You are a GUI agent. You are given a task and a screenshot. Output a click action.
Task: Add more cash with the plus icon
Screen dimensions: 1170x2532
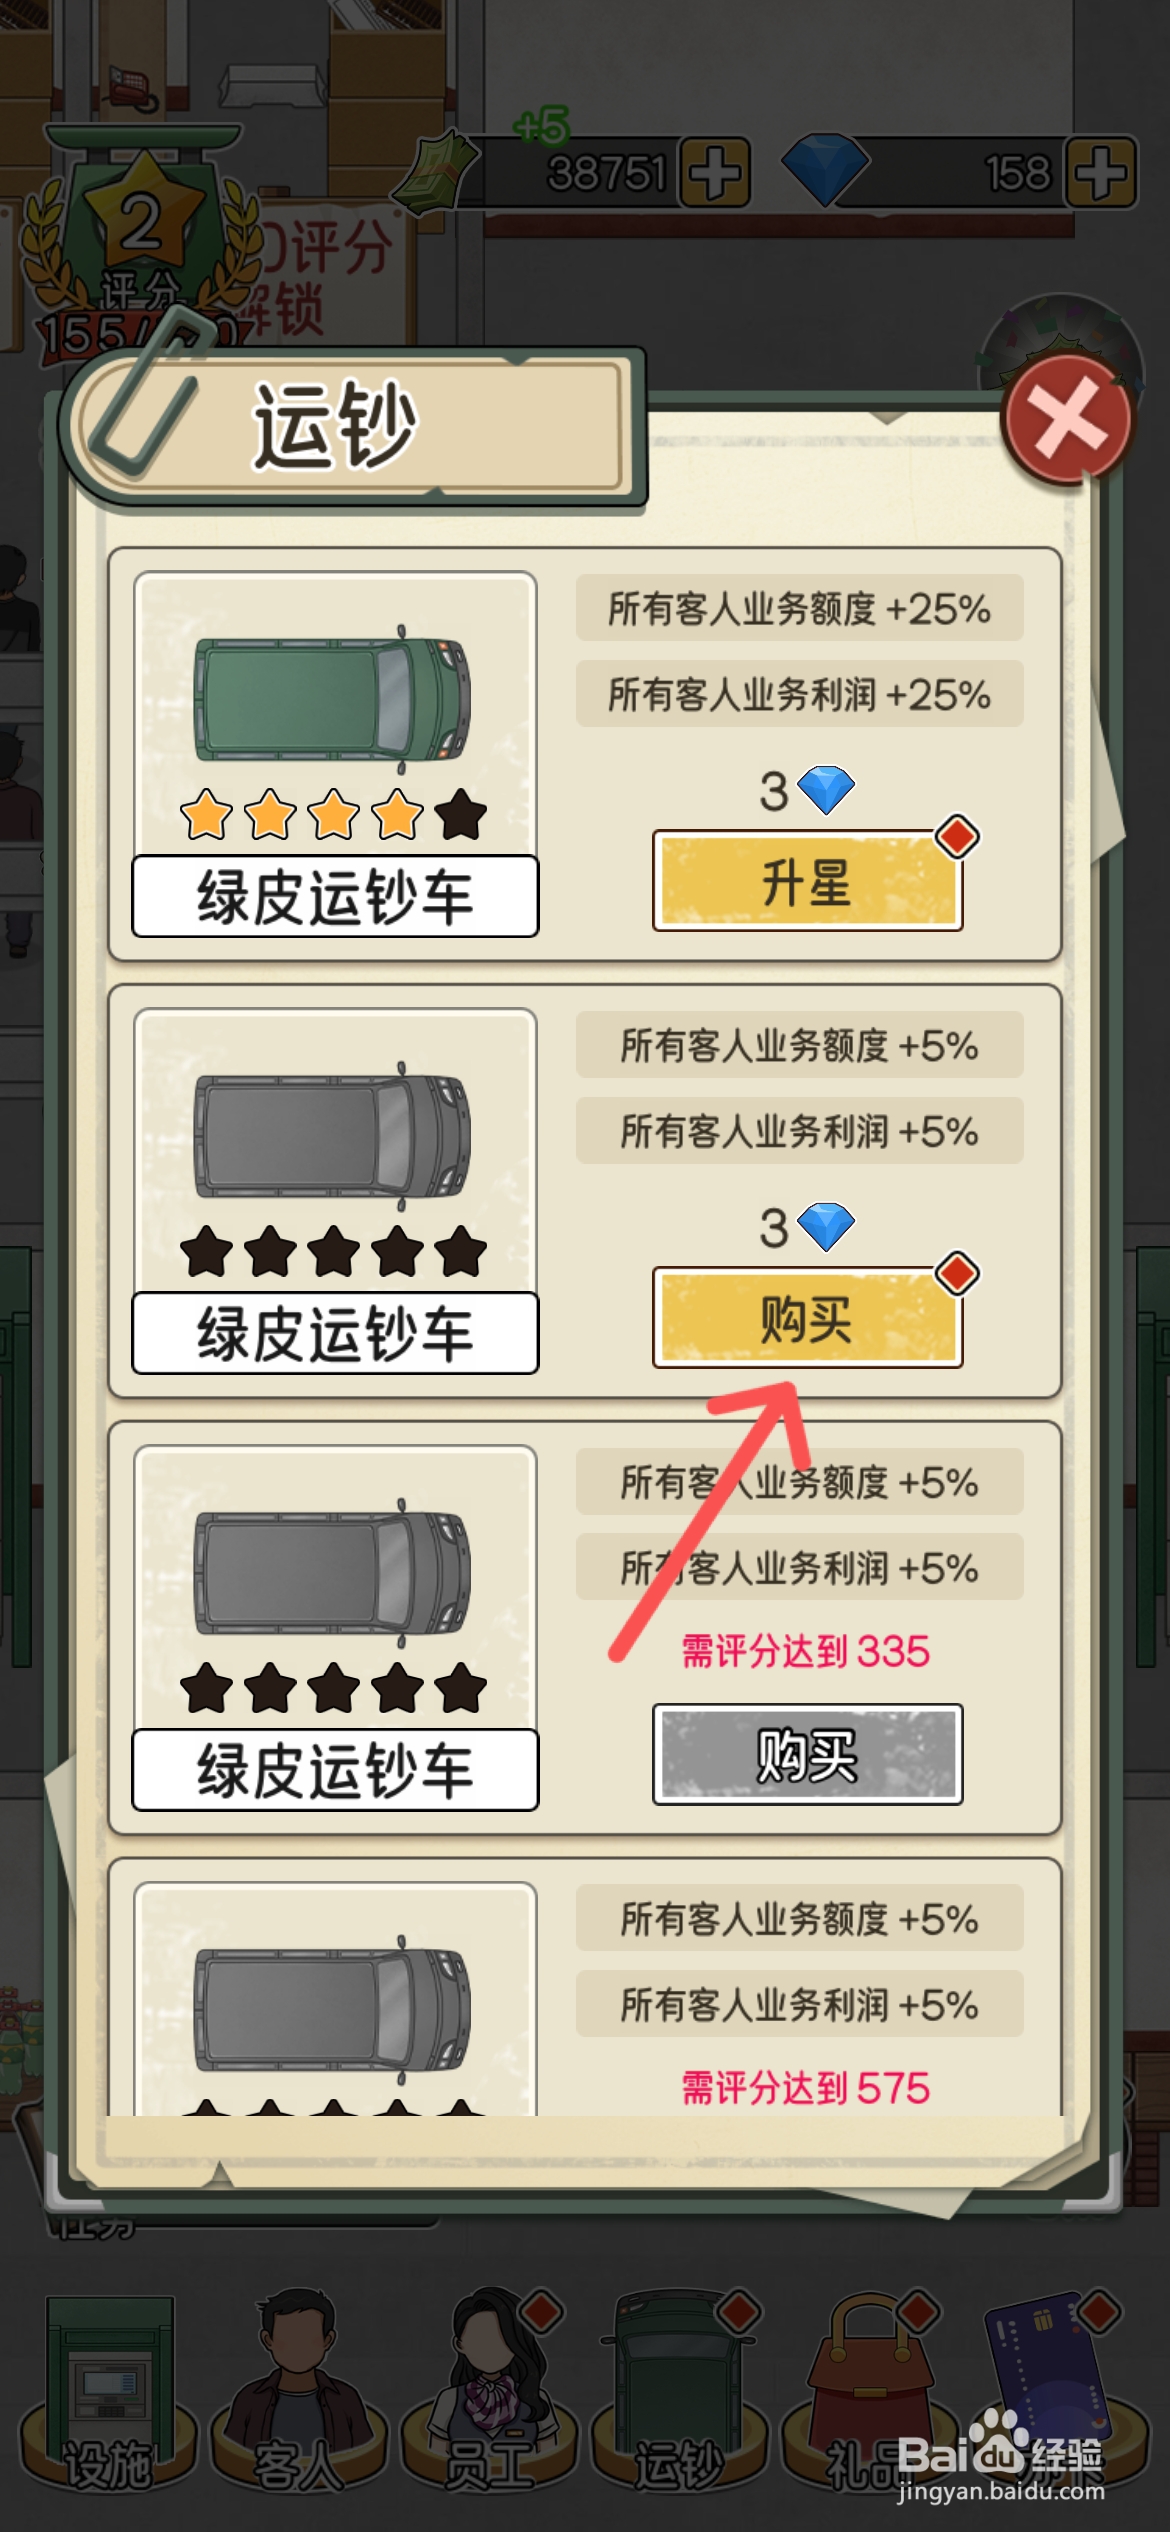(715, 172)
